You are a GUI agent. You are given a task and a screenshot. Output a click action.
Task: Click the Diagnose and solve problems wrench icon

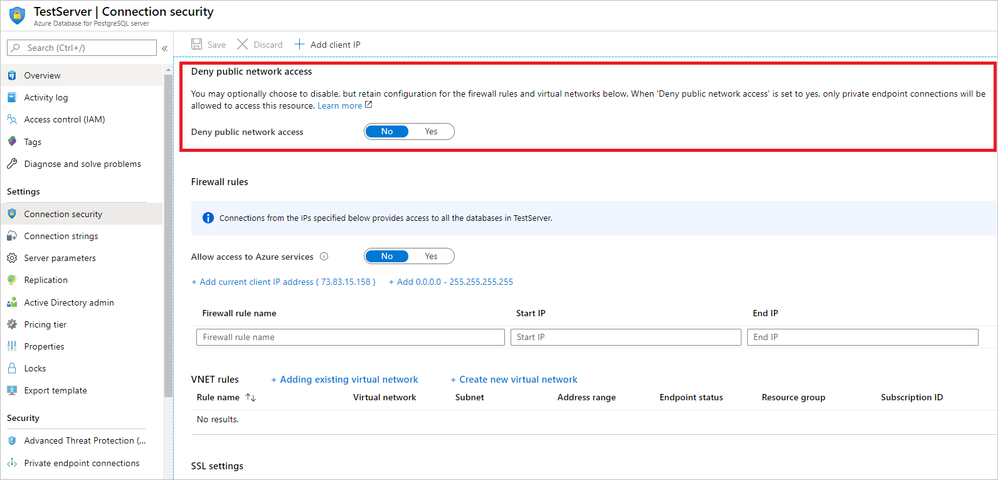[11, 164]
